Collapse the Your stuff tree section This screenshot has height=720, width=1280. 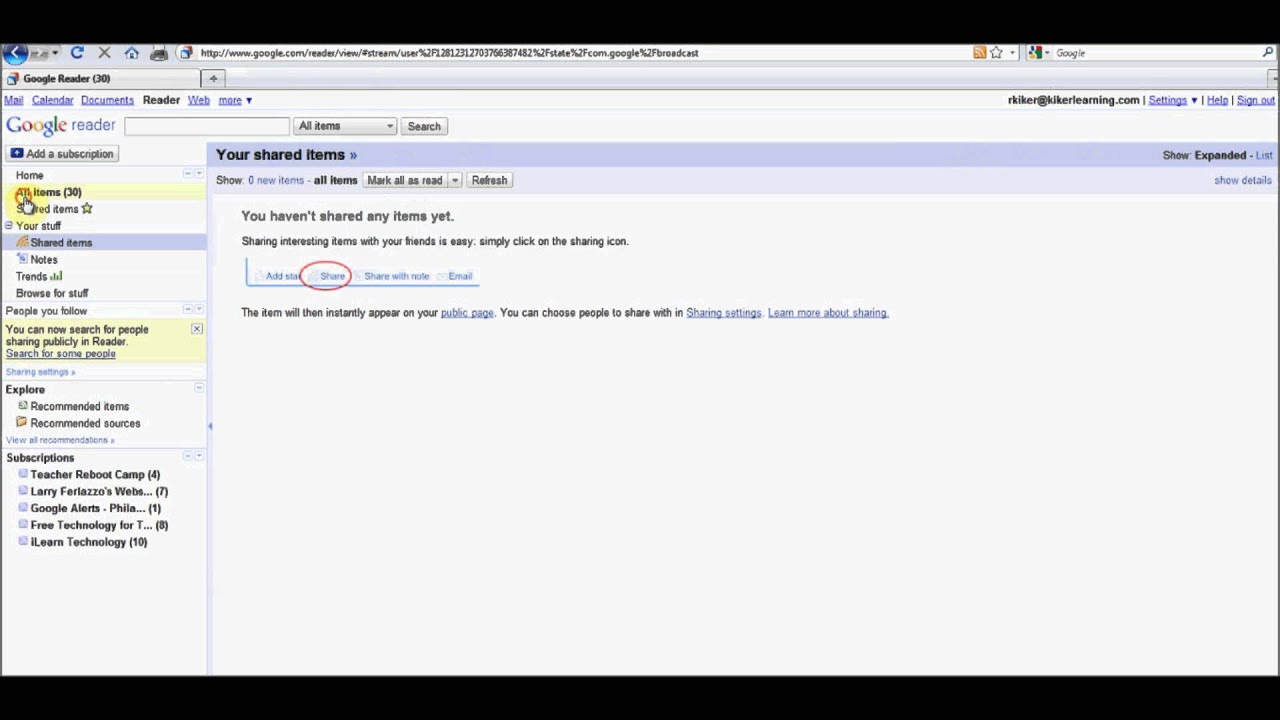pyautogui.click(x=9, y=226)
